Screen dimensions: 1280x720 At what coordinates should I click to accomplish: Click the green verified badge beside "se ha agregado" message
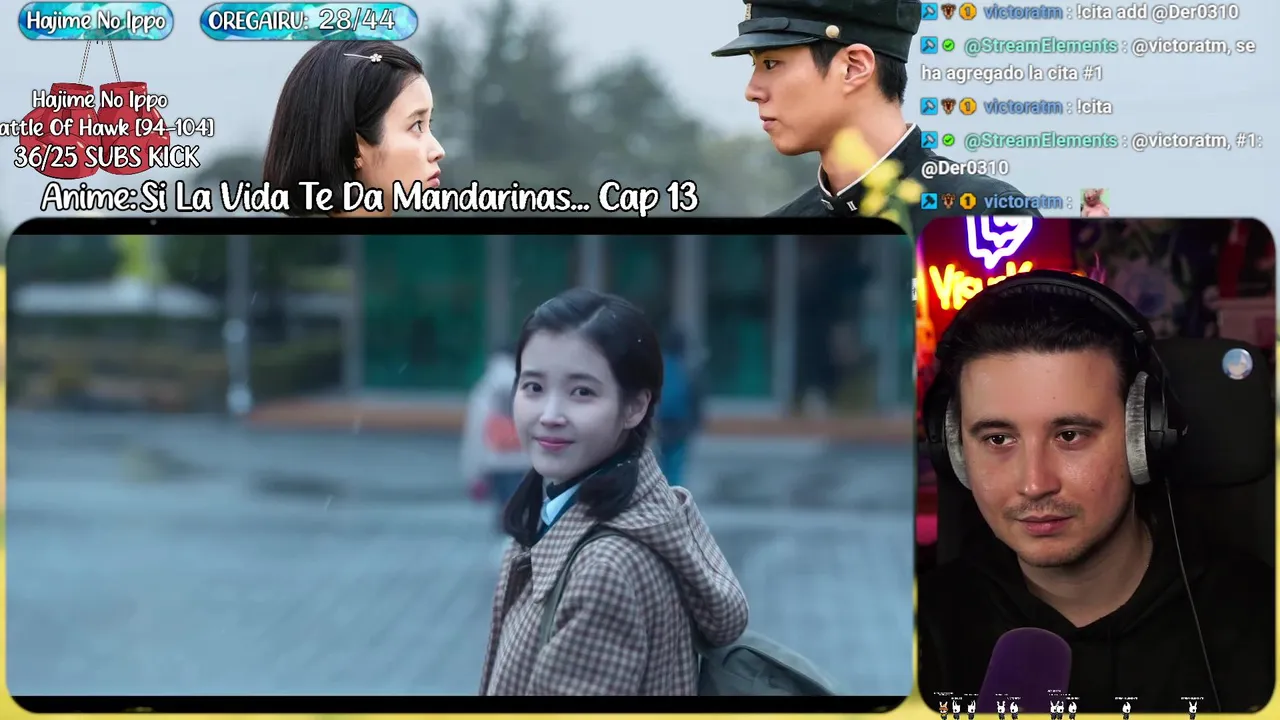tap(948, 46)
